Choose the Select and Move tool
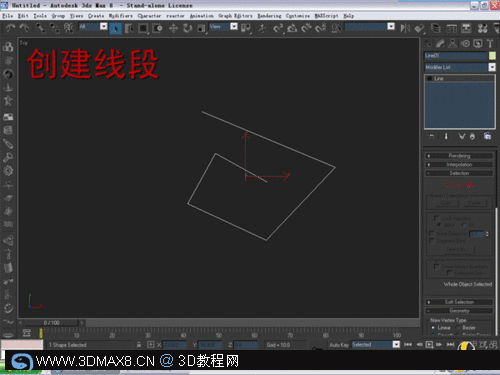The height and width of the screenshot is (375, 500). click(173, 28)
